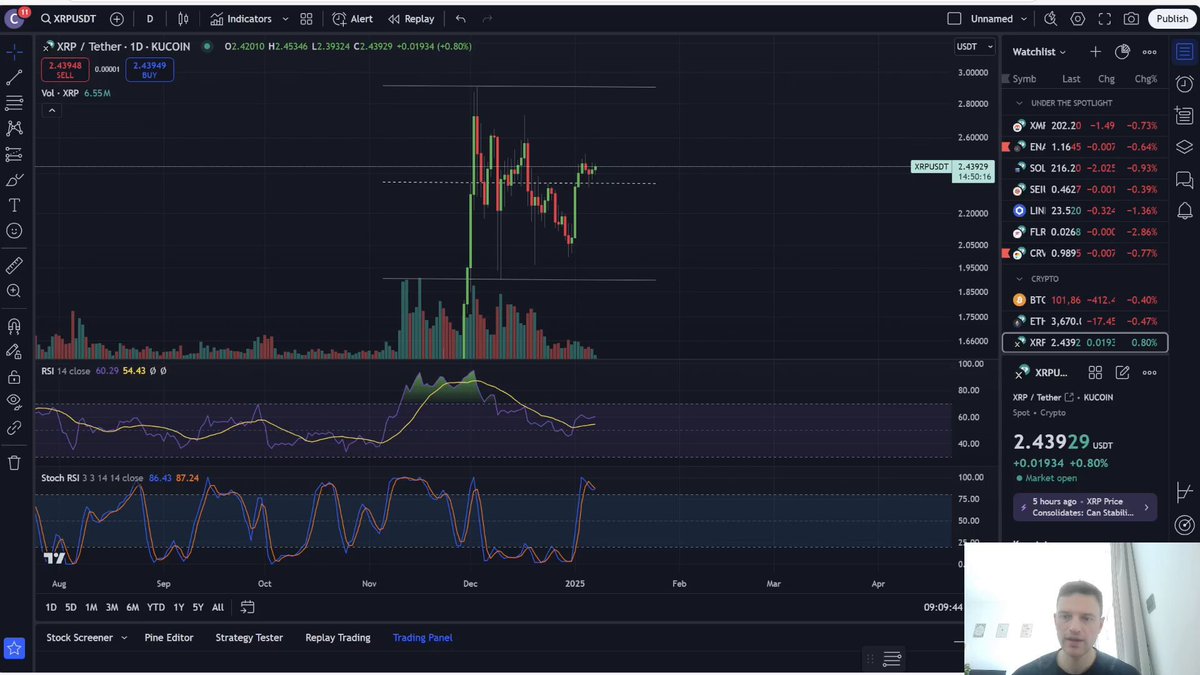Create an Alert from the toolbar

(x=353, y=19)
